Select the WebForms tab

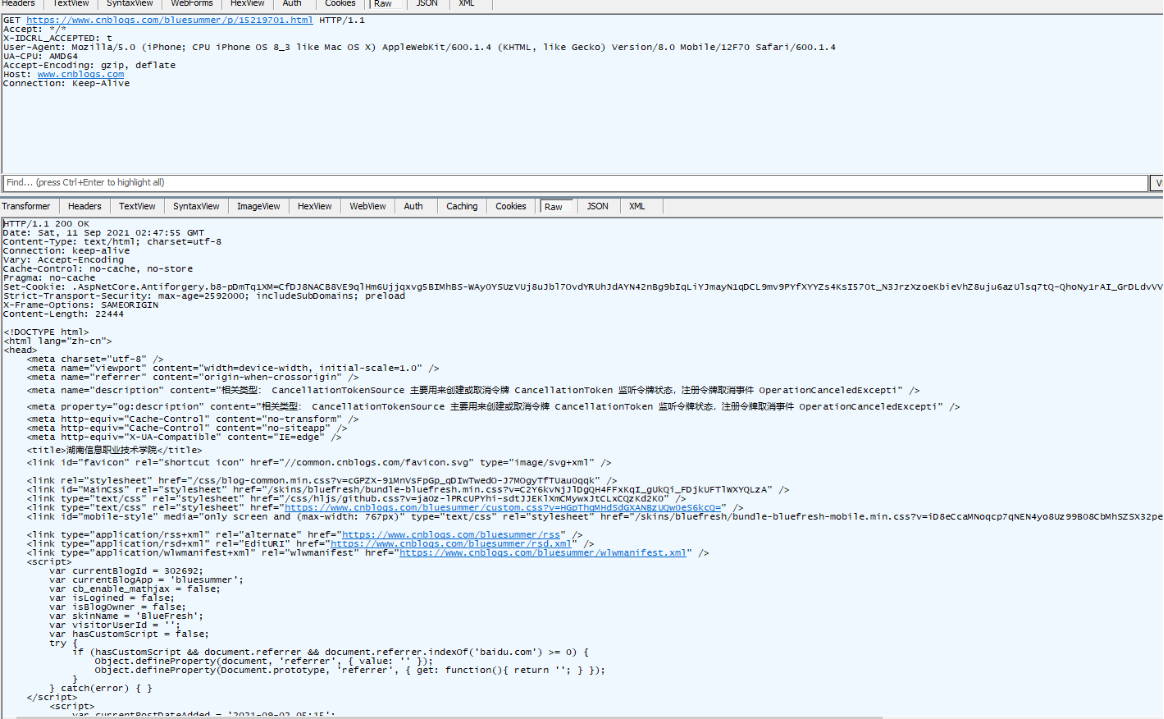coord(192,4)
